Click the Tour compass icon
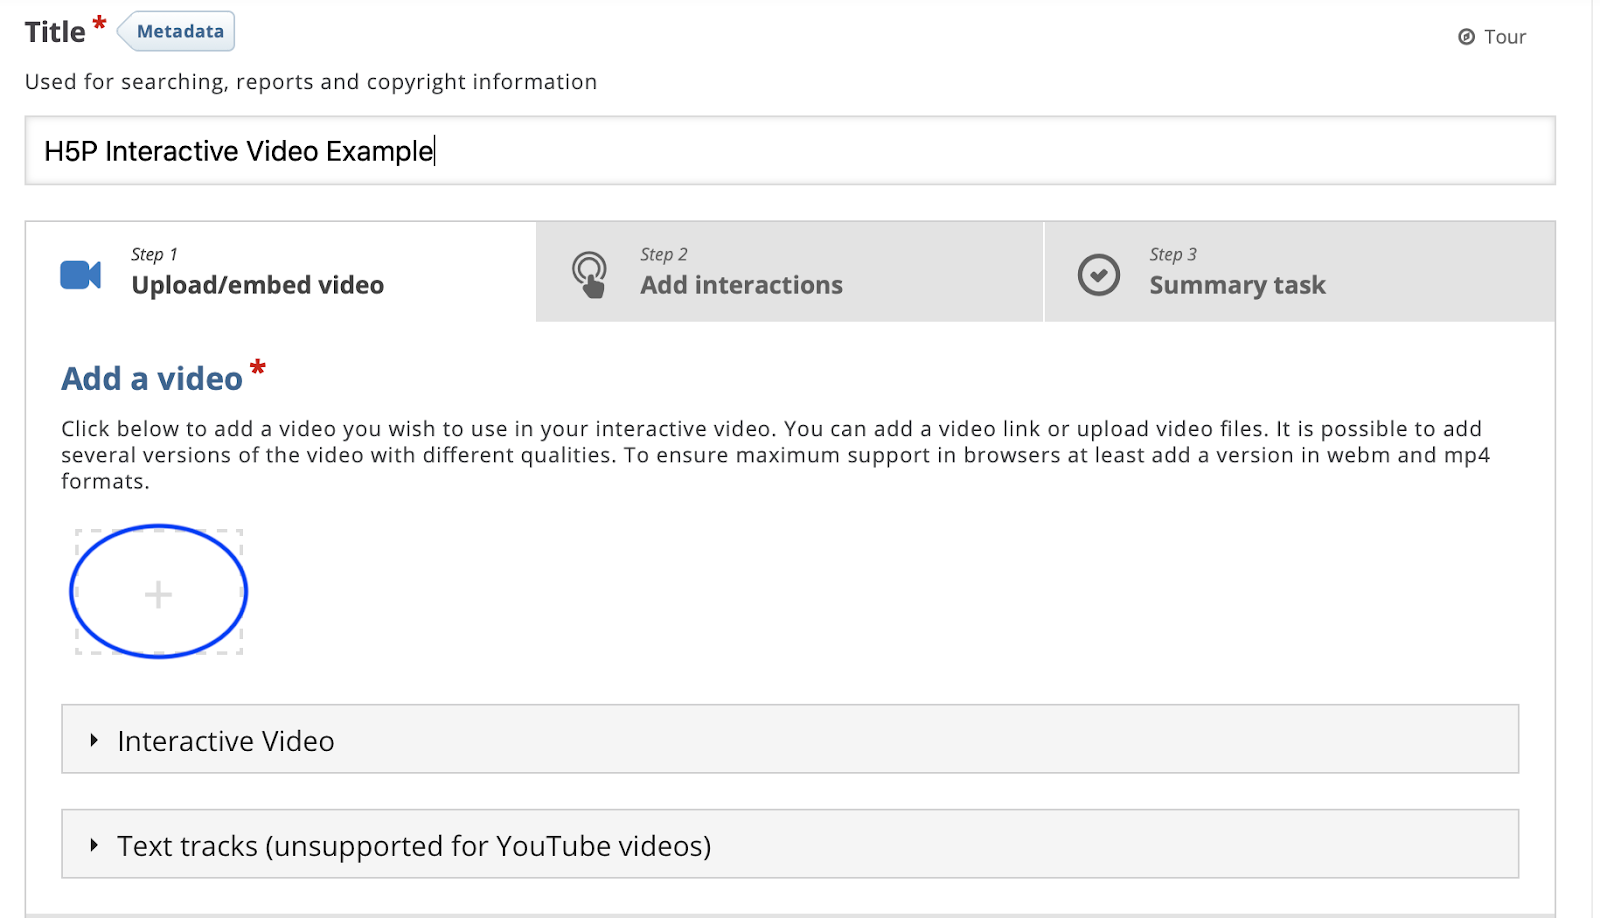The width and height of the screenshot is (1600, 918). [x=1466, y=37]
